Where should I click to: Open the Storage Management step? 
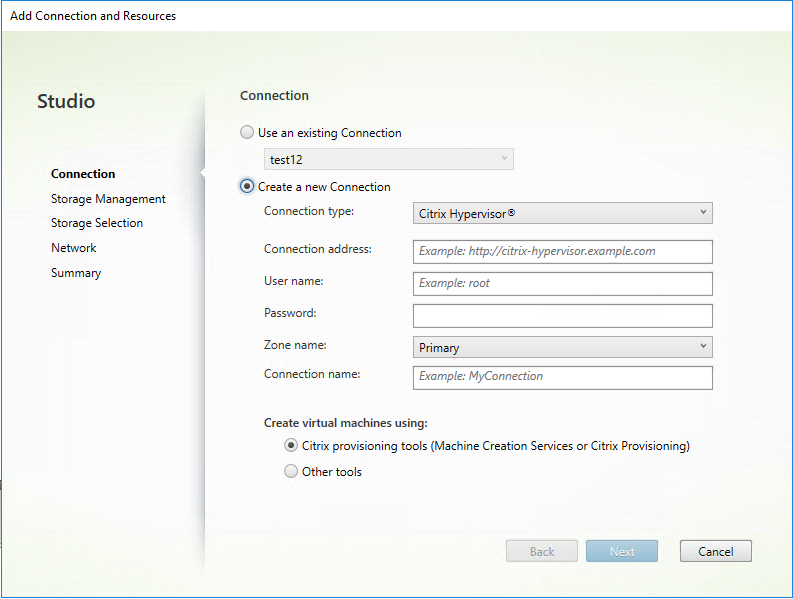tap(108, 199)
